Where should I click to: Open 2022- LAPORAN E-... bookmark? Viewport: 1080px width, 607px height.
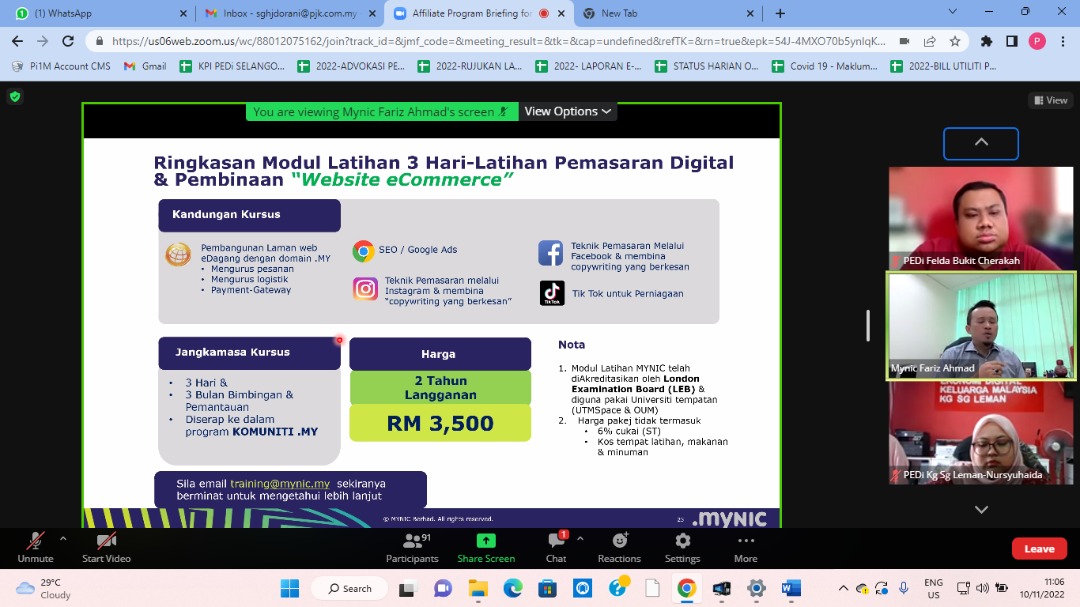(589, 66)
